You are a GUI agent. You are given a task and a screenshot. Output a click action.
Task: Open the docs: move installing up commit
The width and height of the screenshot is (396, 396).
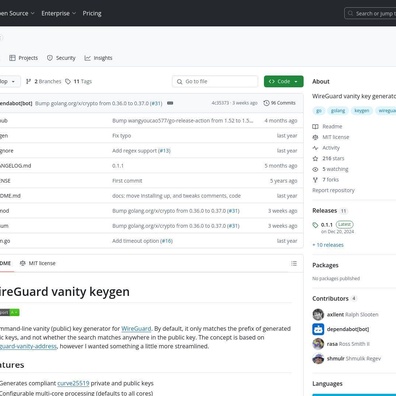pyautogui.click(x=176, y=196)
